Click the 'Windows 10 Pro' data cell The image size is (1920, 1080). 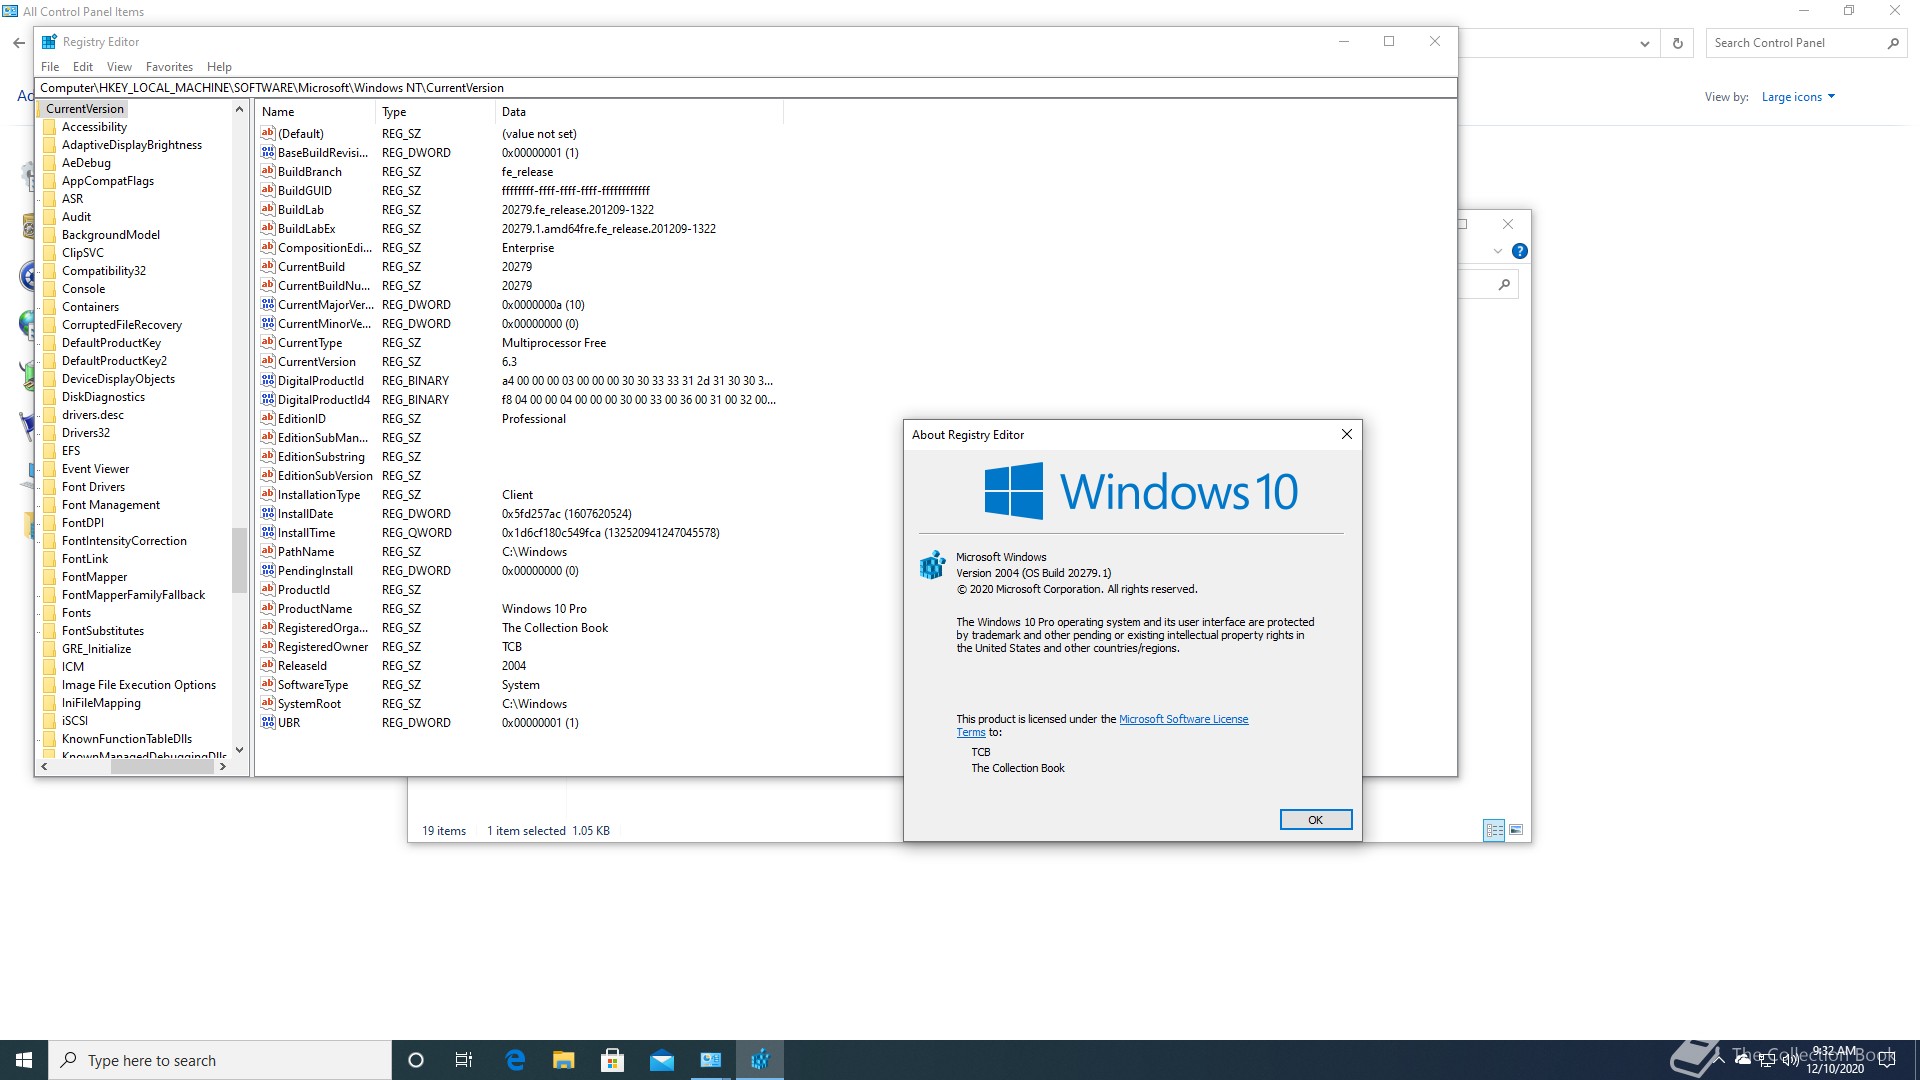544,609
